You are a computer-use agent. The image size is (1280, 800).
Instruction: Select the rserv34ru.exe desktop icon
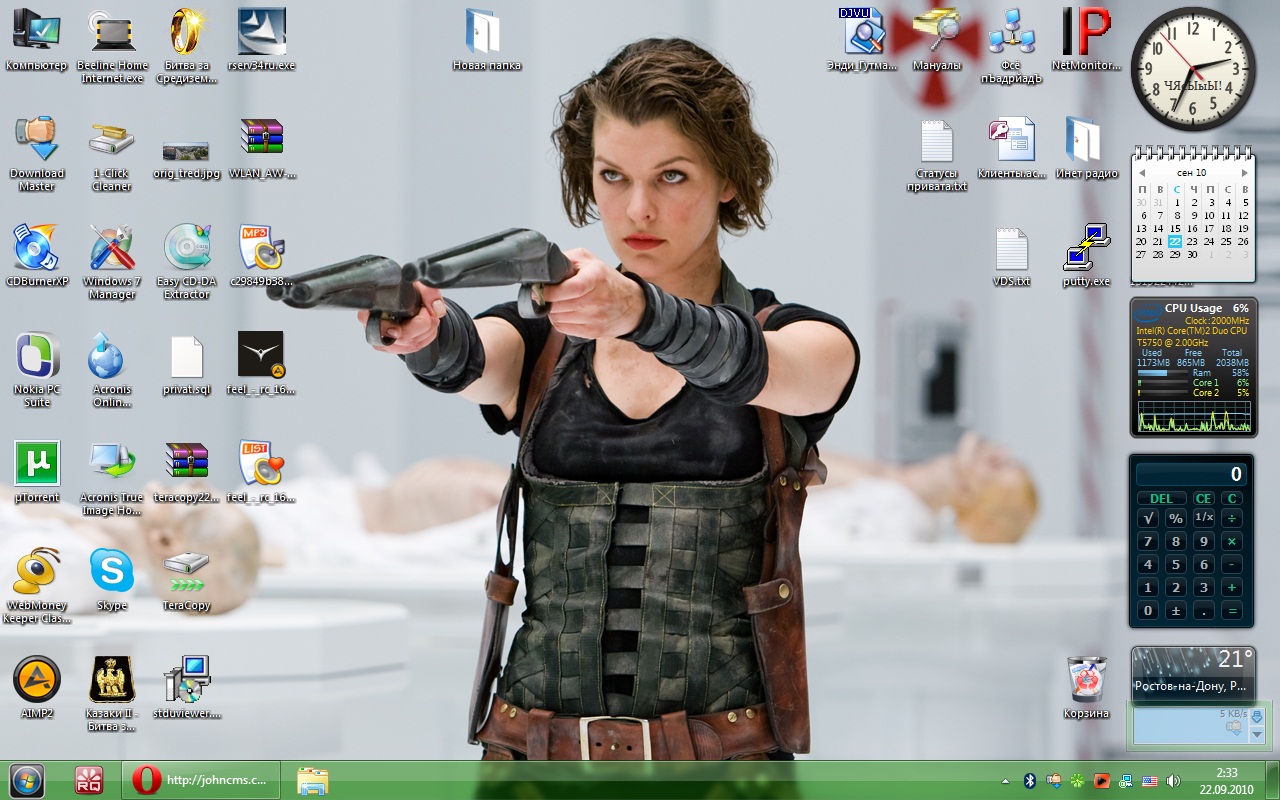point(262,40)
